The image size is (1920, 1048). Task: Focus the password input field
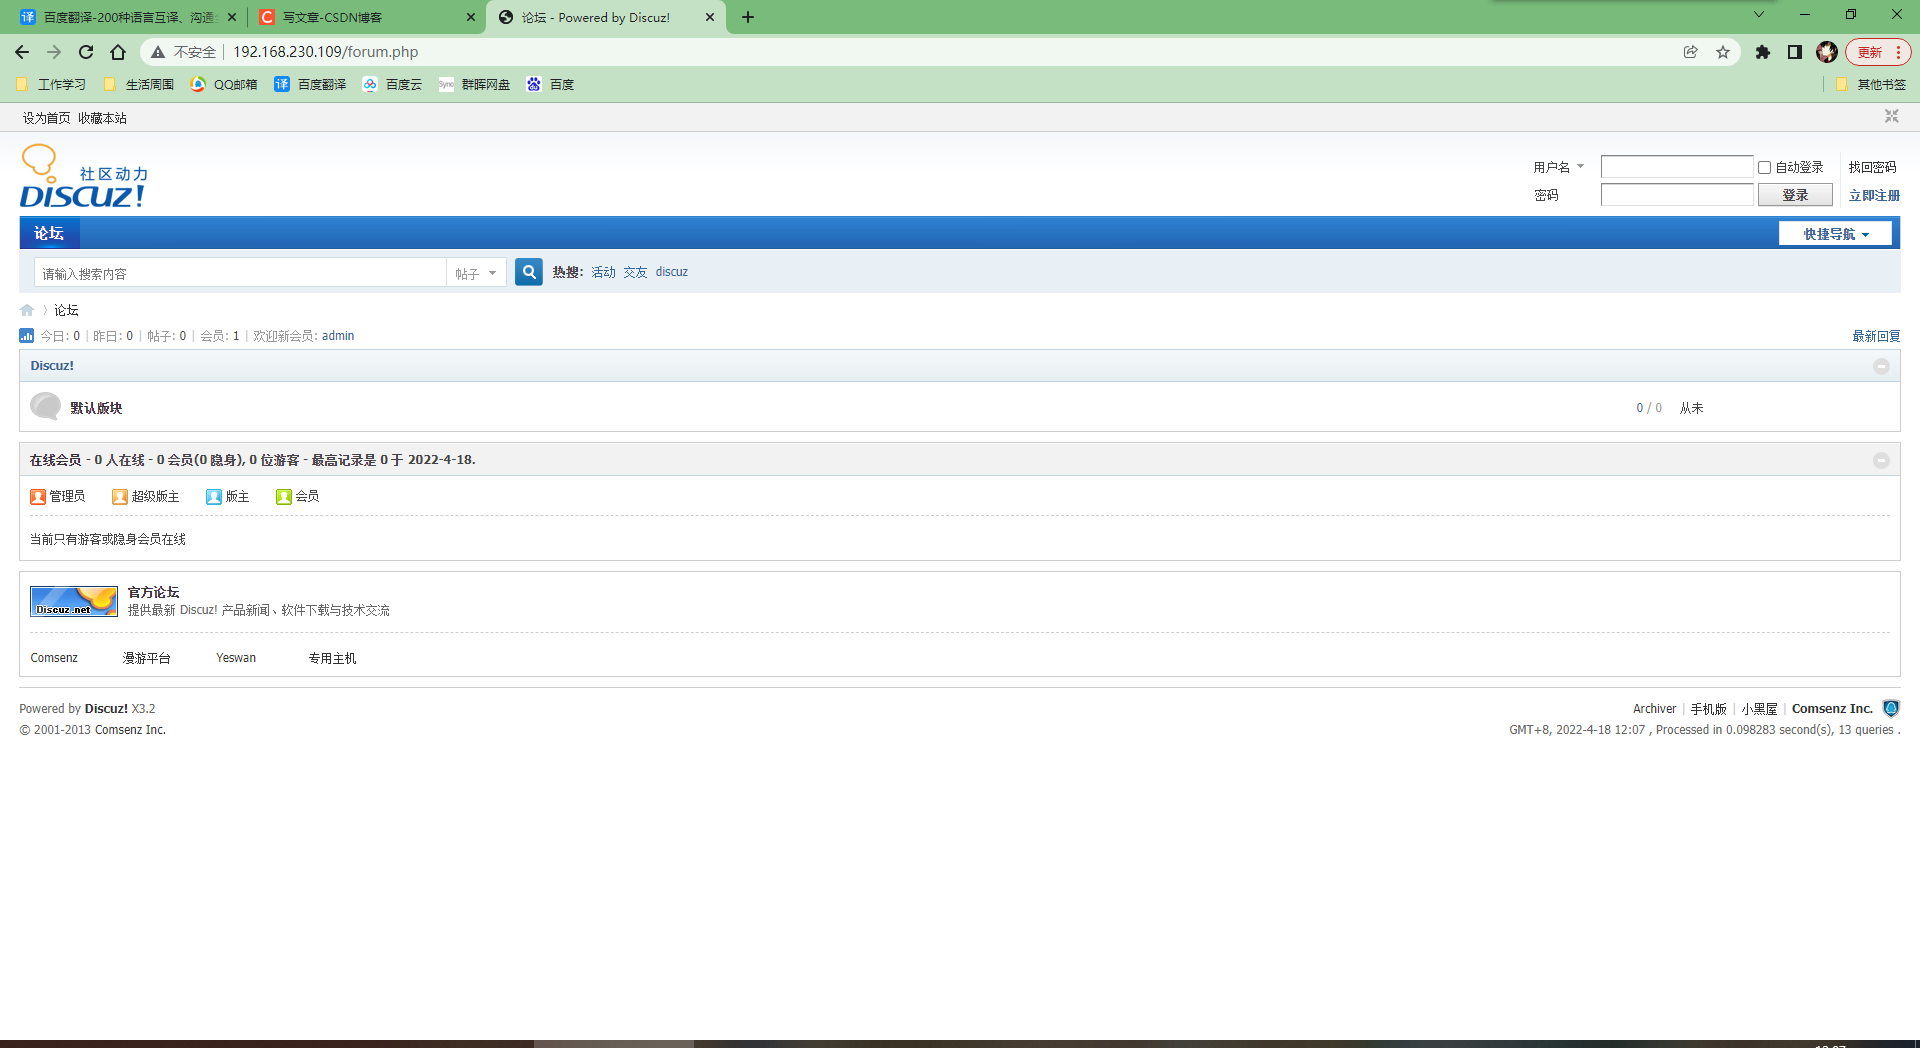pos(1677,195)
